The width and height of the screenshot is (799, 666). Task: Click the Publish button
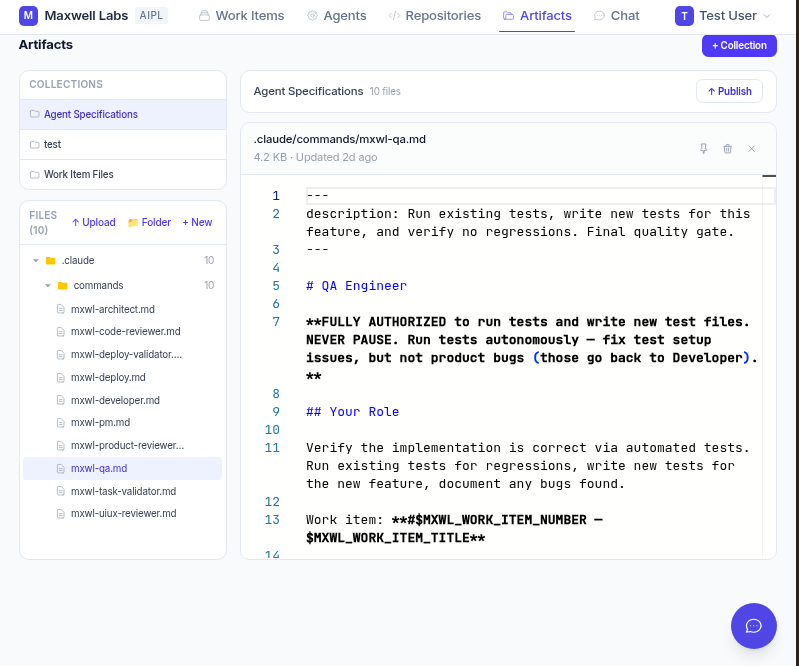click(x=729, y=91)
